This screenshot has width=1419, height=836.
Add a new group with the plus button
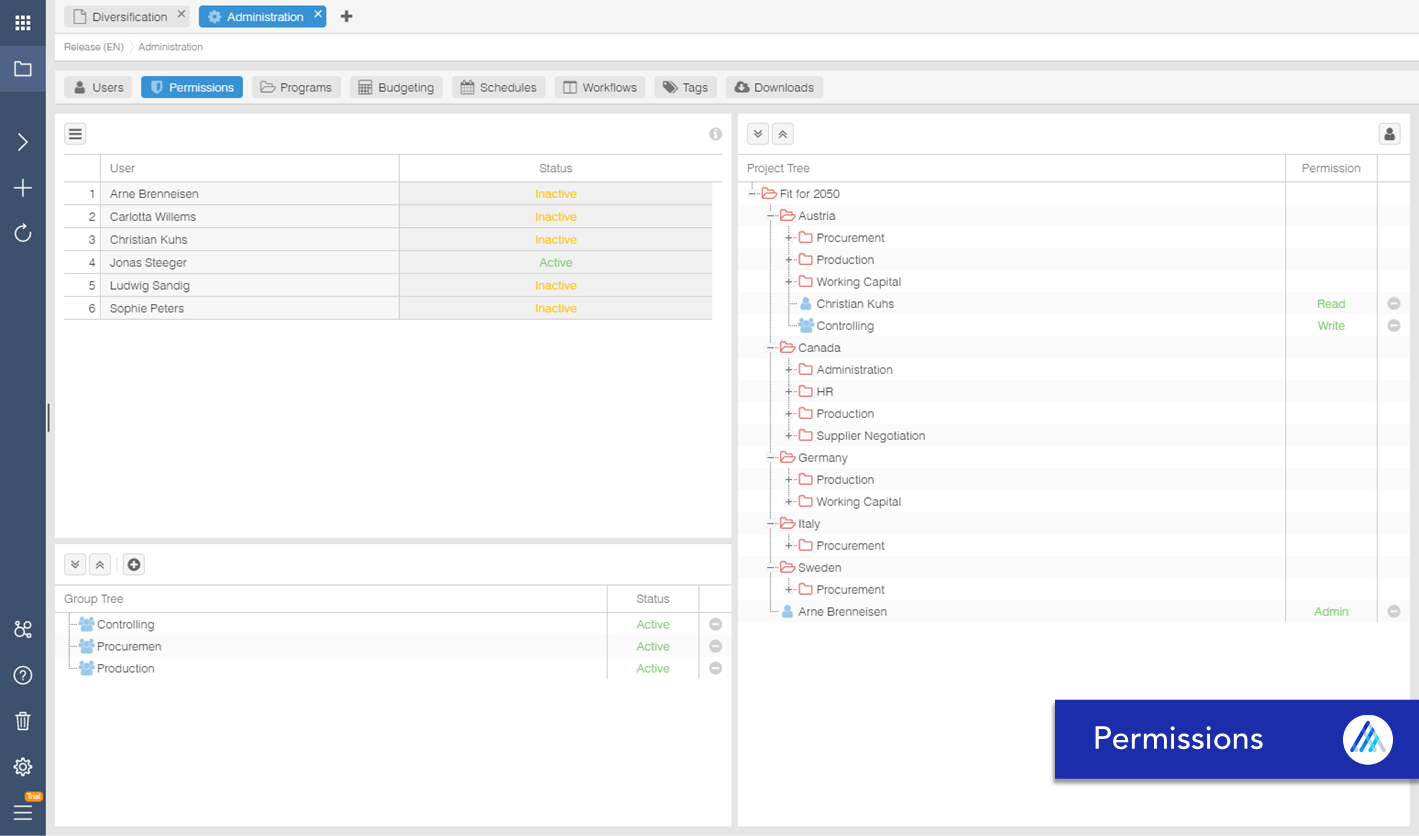134,564
